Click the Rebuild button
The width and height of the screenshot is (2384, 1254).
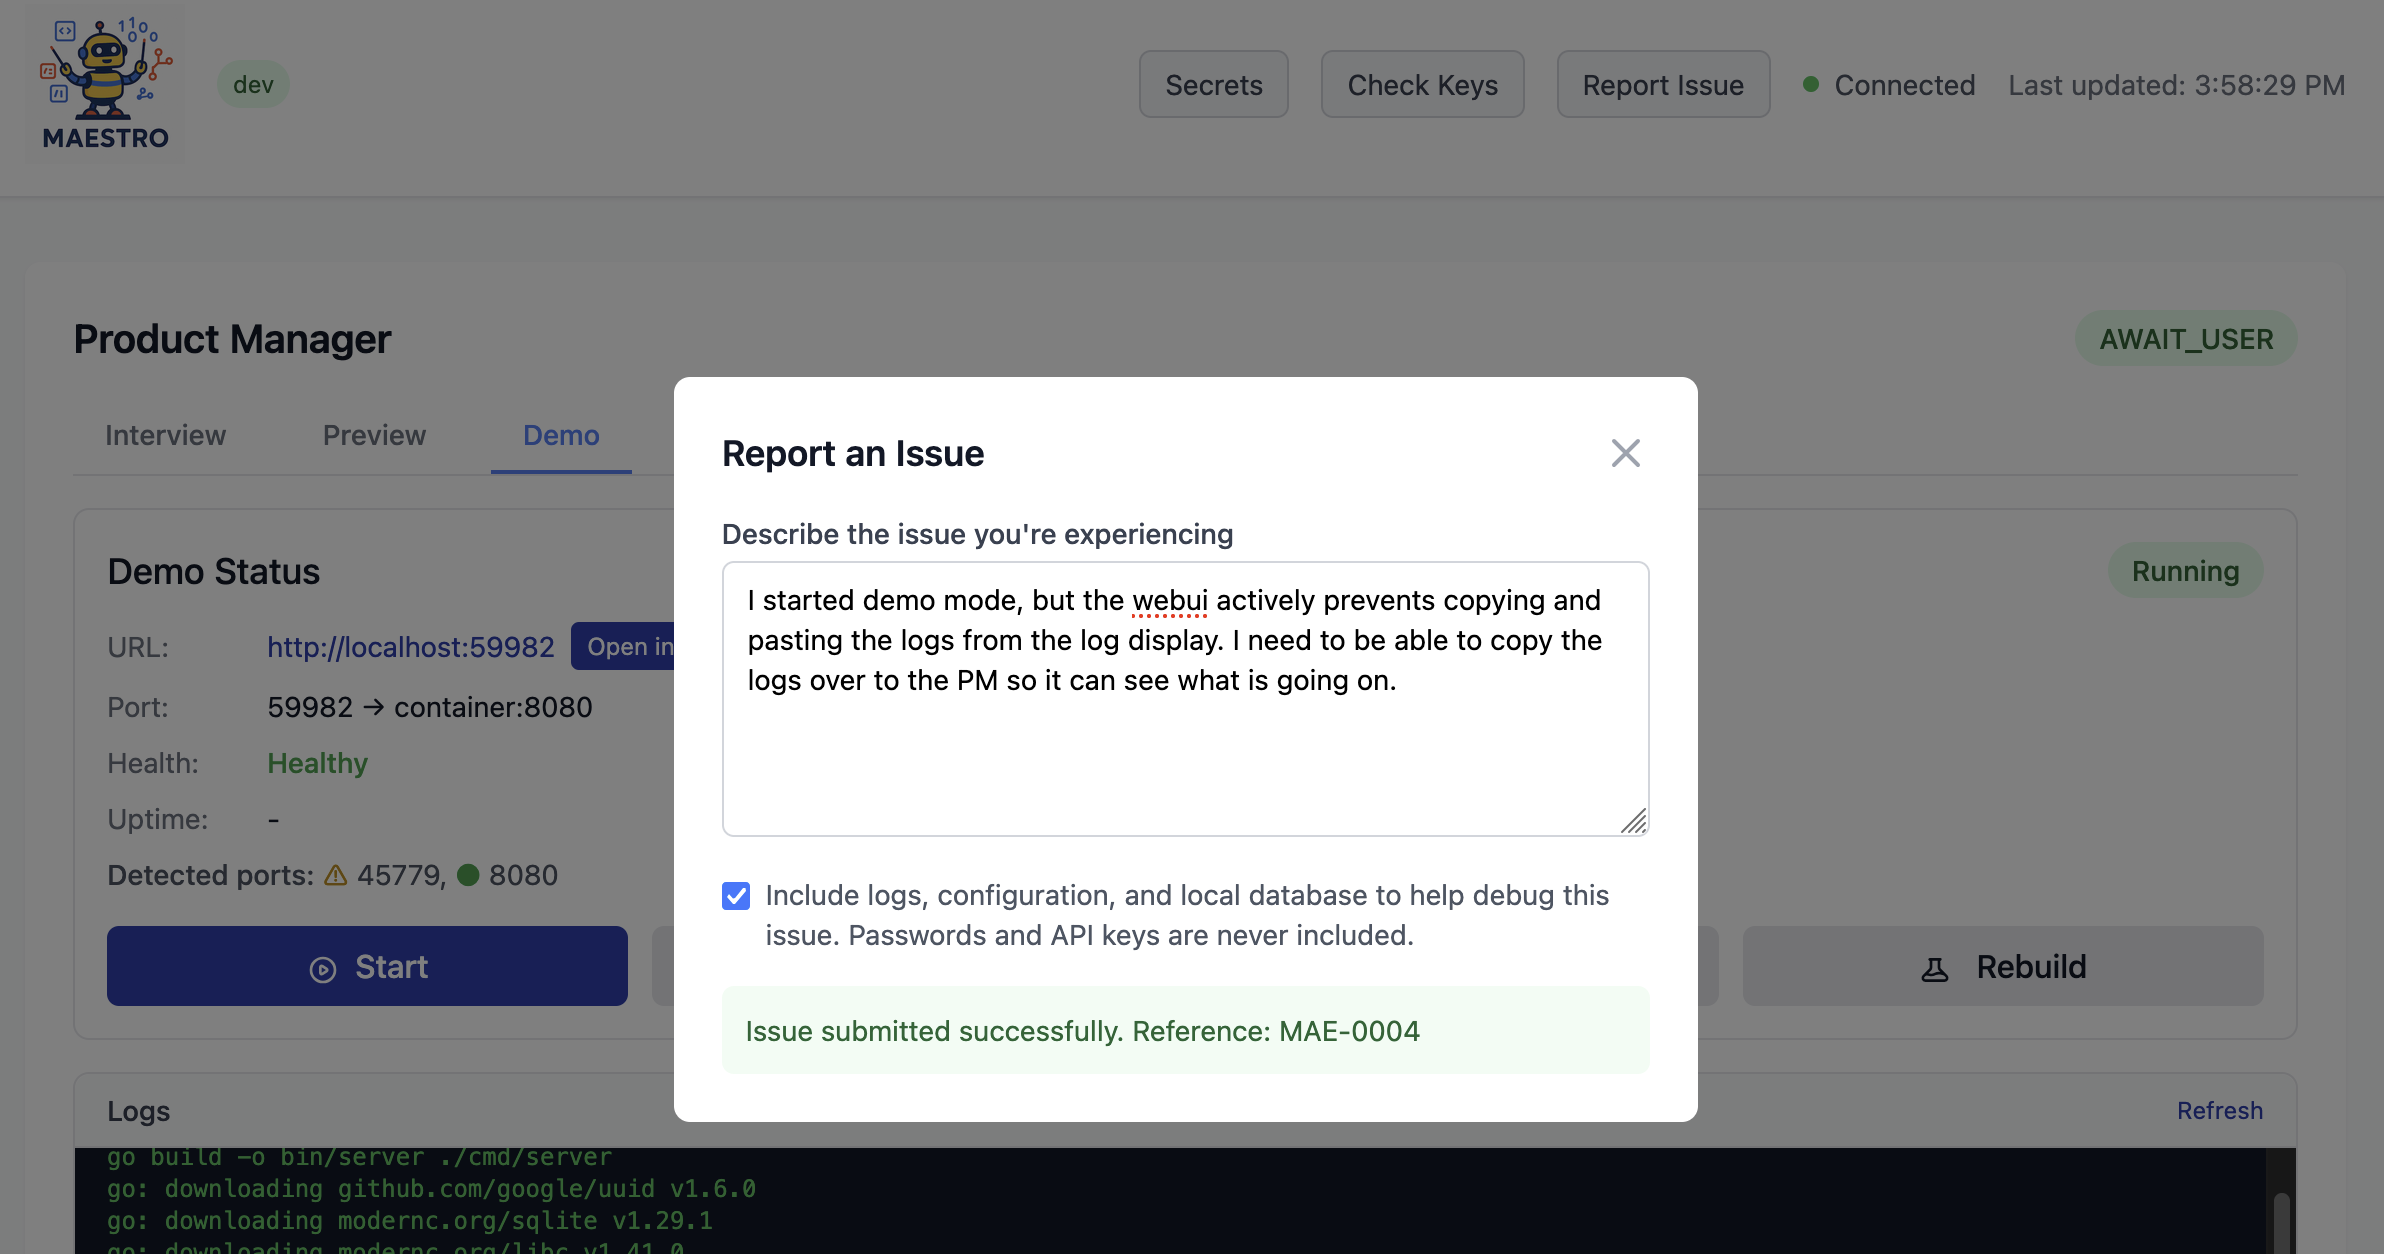pos(2003,966)
